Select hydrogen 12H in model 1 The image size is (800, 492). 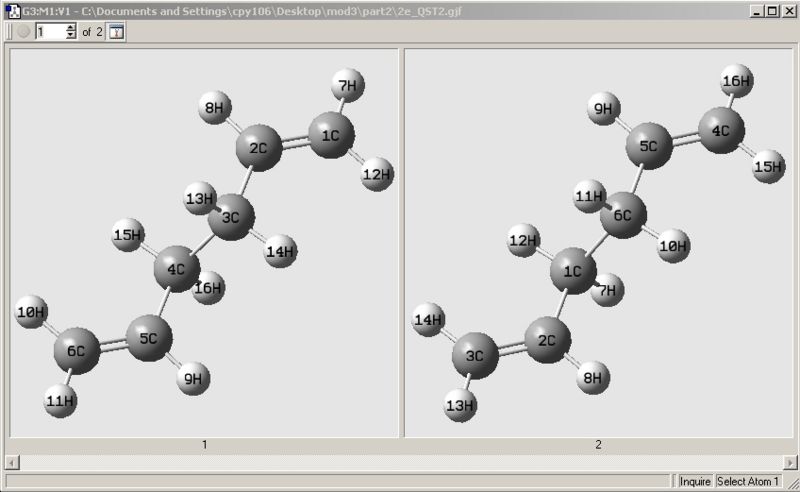coord(377,175)
